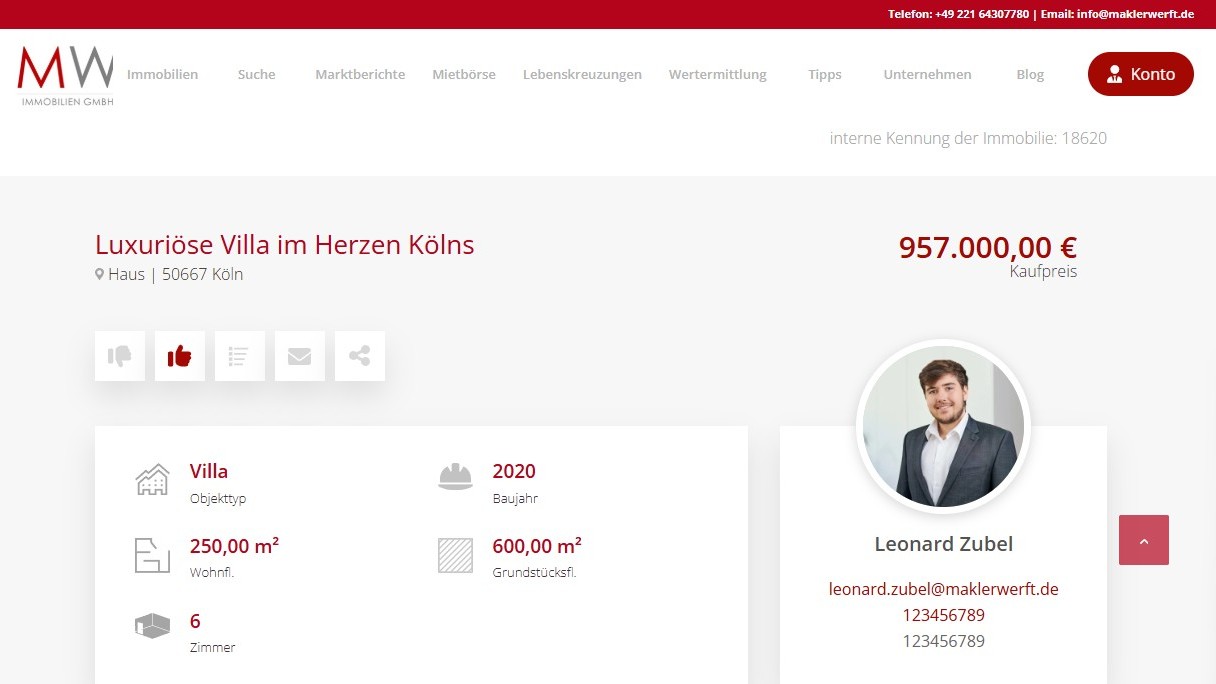Click the share icon button
1216x684 pixels.
coord(360,356)
